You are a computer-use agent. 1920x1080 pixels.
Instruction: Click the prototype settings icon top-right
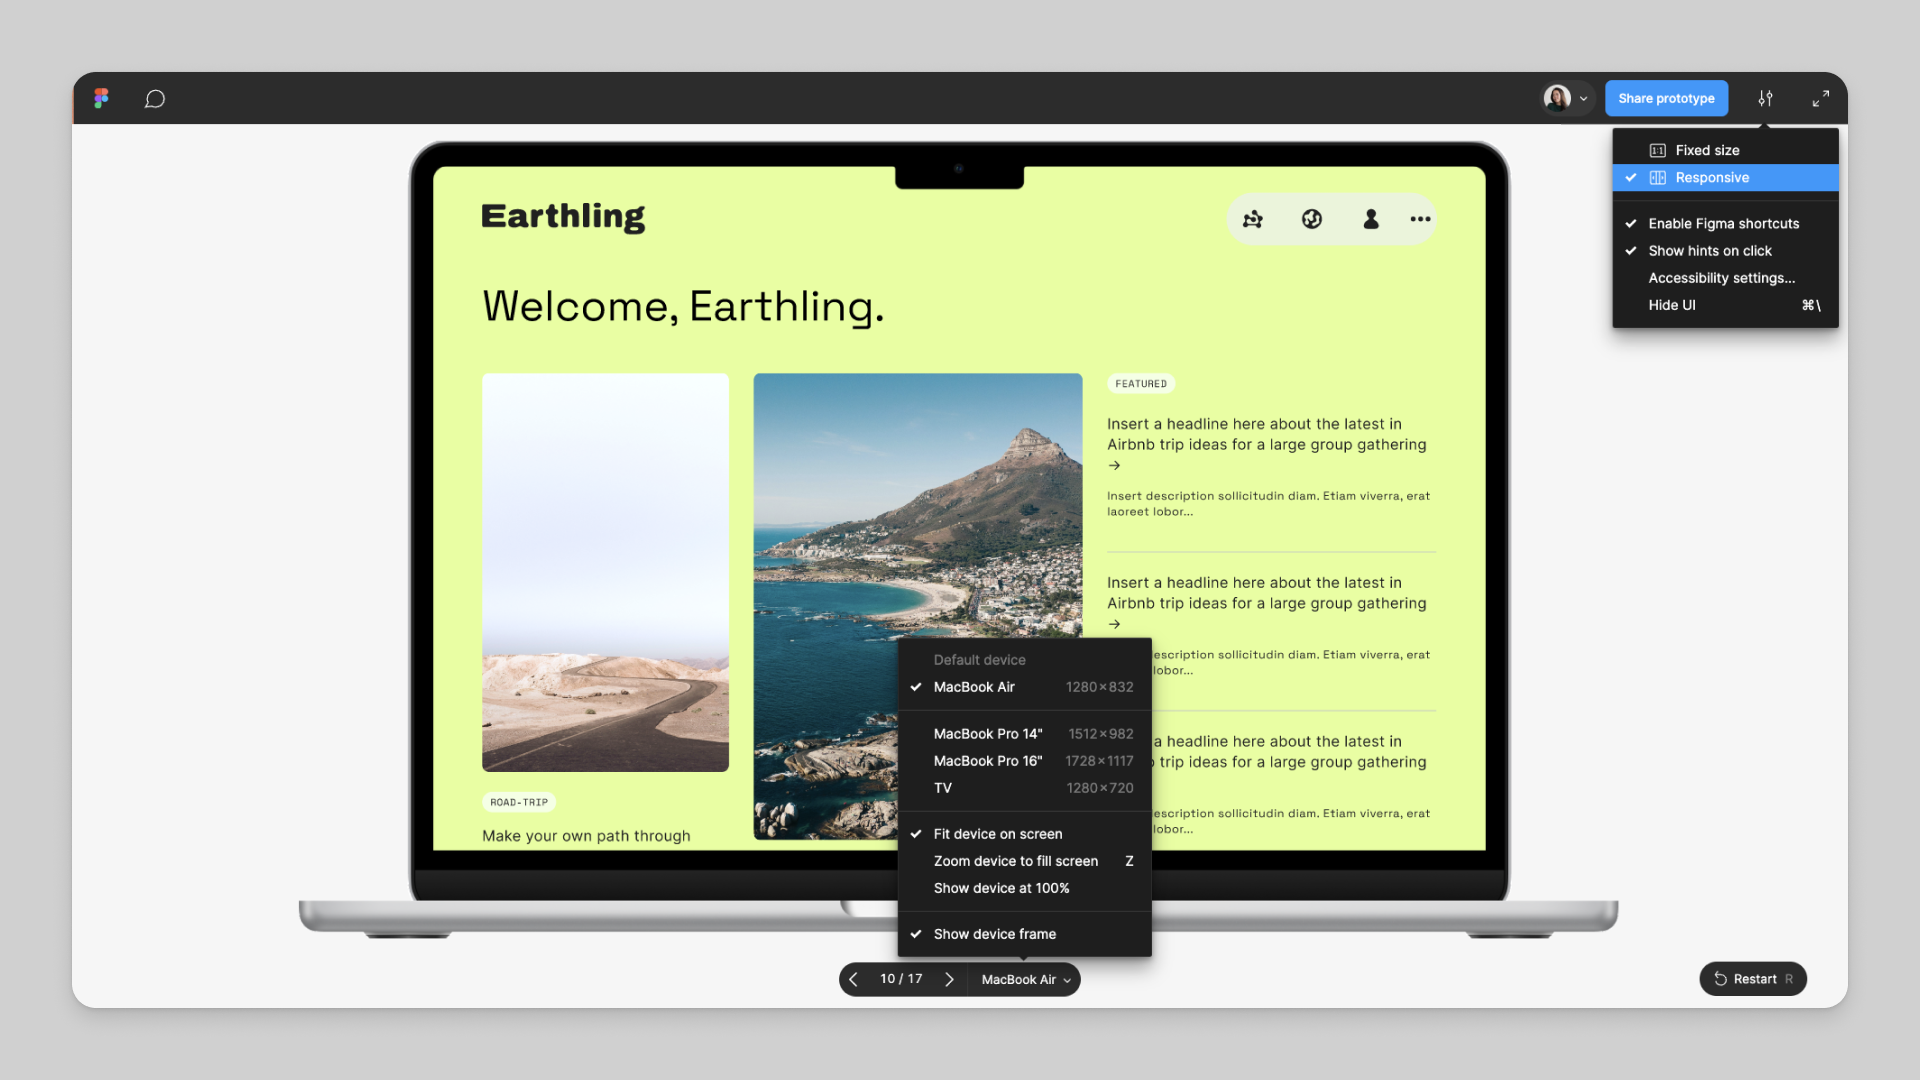tap(1766, 98)
